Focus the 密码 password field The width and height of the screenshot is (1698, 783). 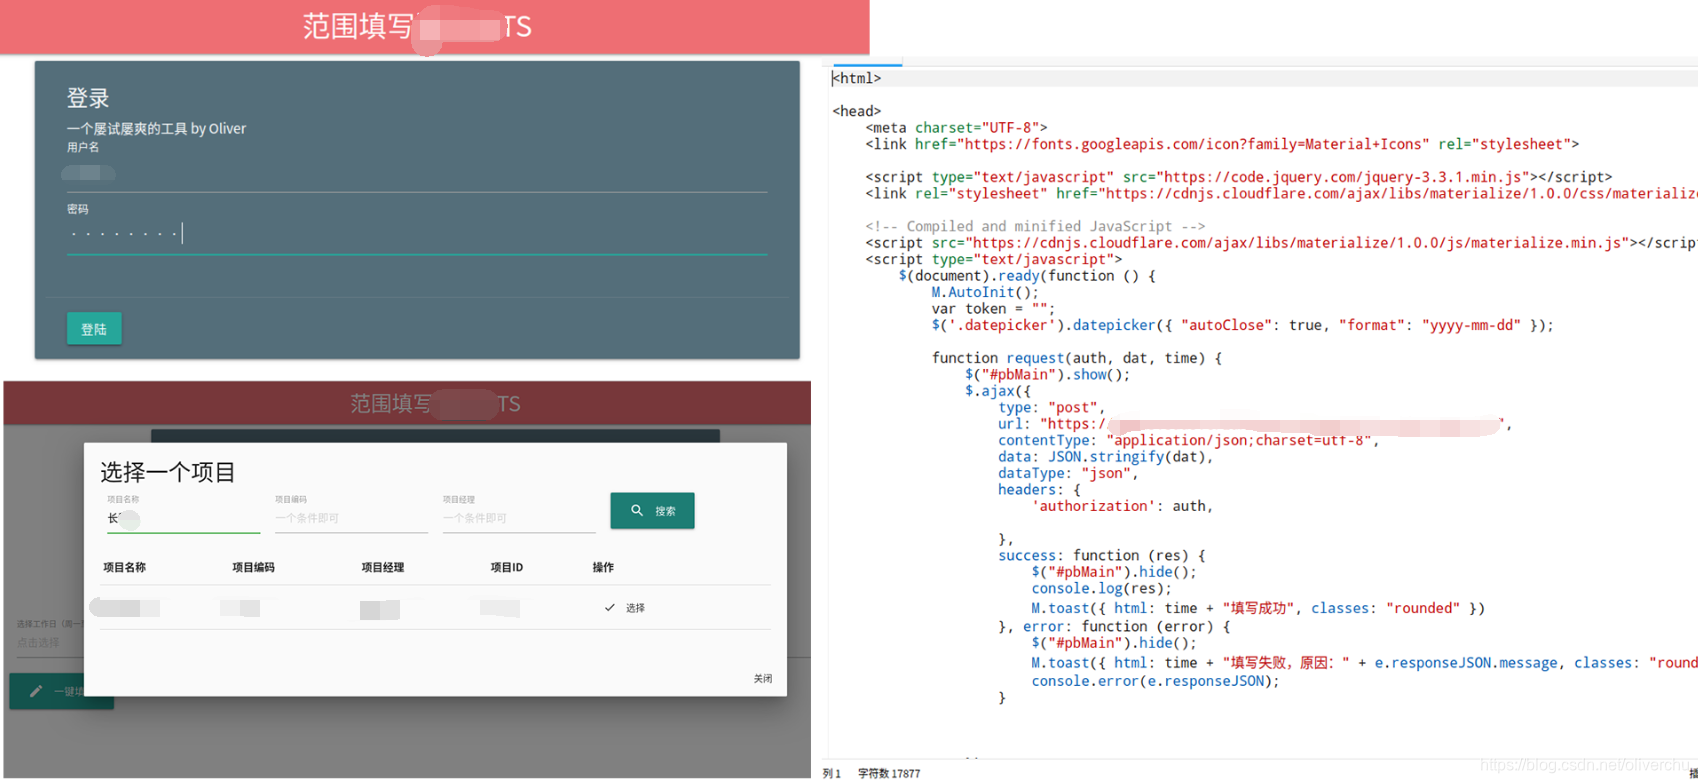[417, 235]
